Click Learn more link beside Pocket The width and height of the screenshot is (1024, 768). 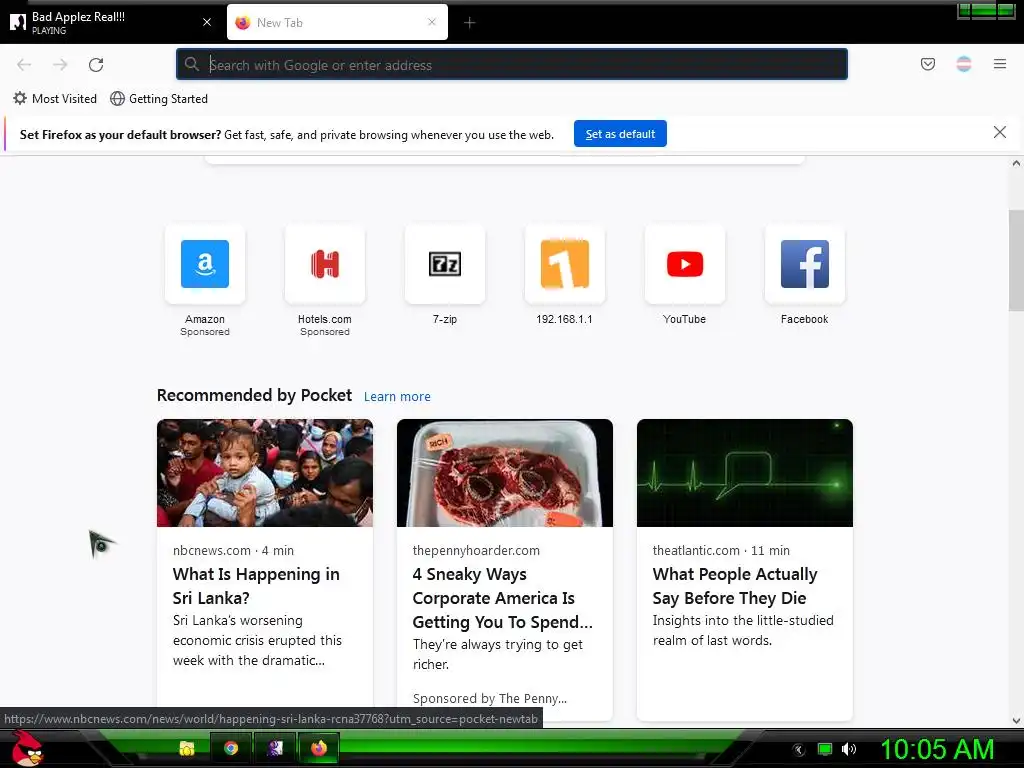[397, 396]
